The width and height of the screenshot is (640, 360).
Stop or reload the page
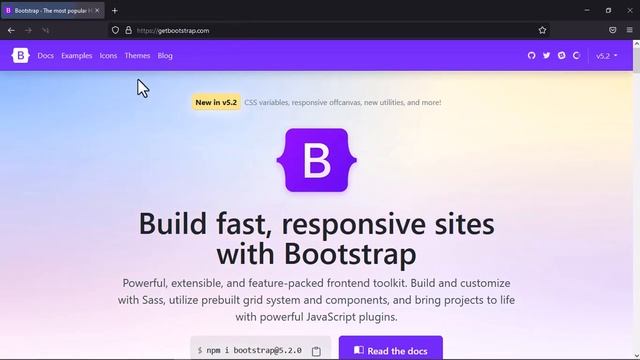pyautogui.click(x=45, y=31)
